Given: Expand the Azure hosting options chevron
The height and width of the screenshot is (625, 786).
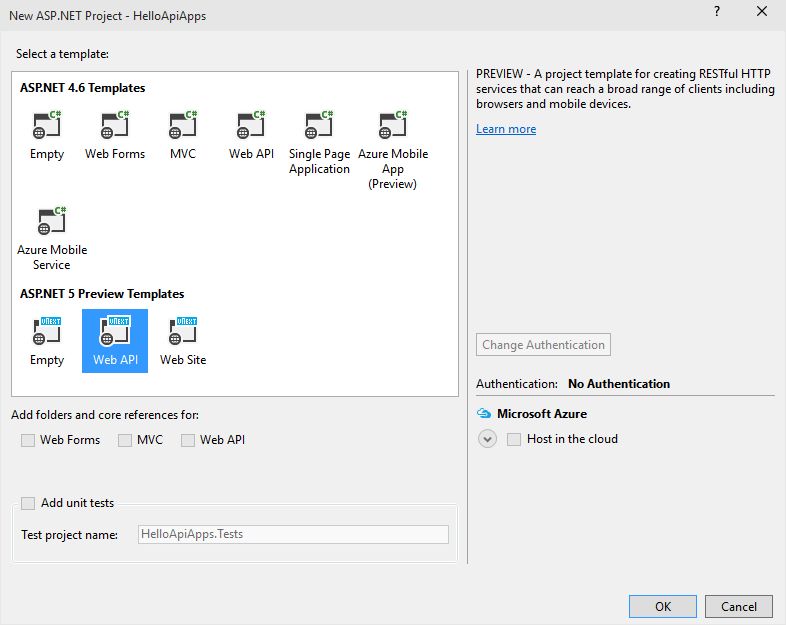Looking at the screenshot, I should [487, 439].
